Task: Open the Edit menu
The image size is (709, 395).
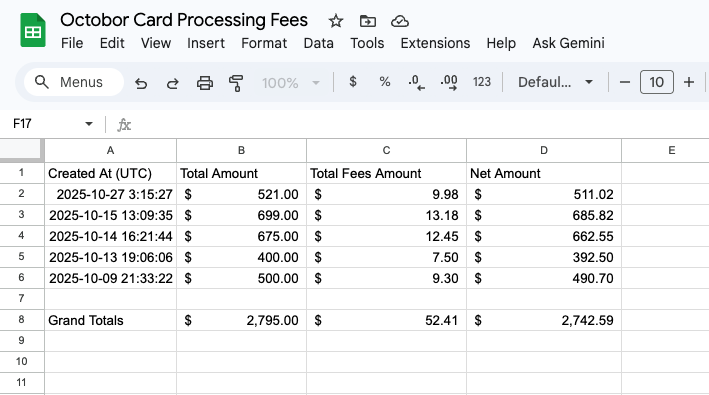Action: pos(112,43)
